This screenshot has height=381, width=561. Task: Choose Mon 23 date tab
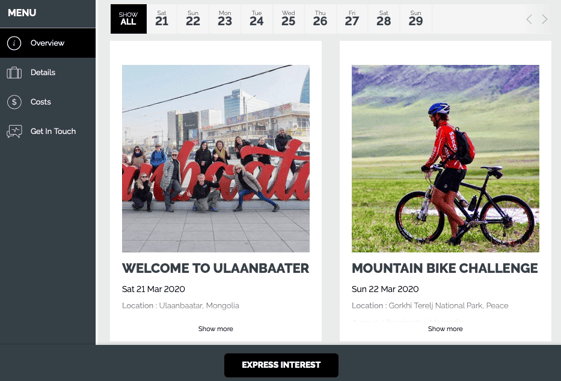[x=225, y=19]
